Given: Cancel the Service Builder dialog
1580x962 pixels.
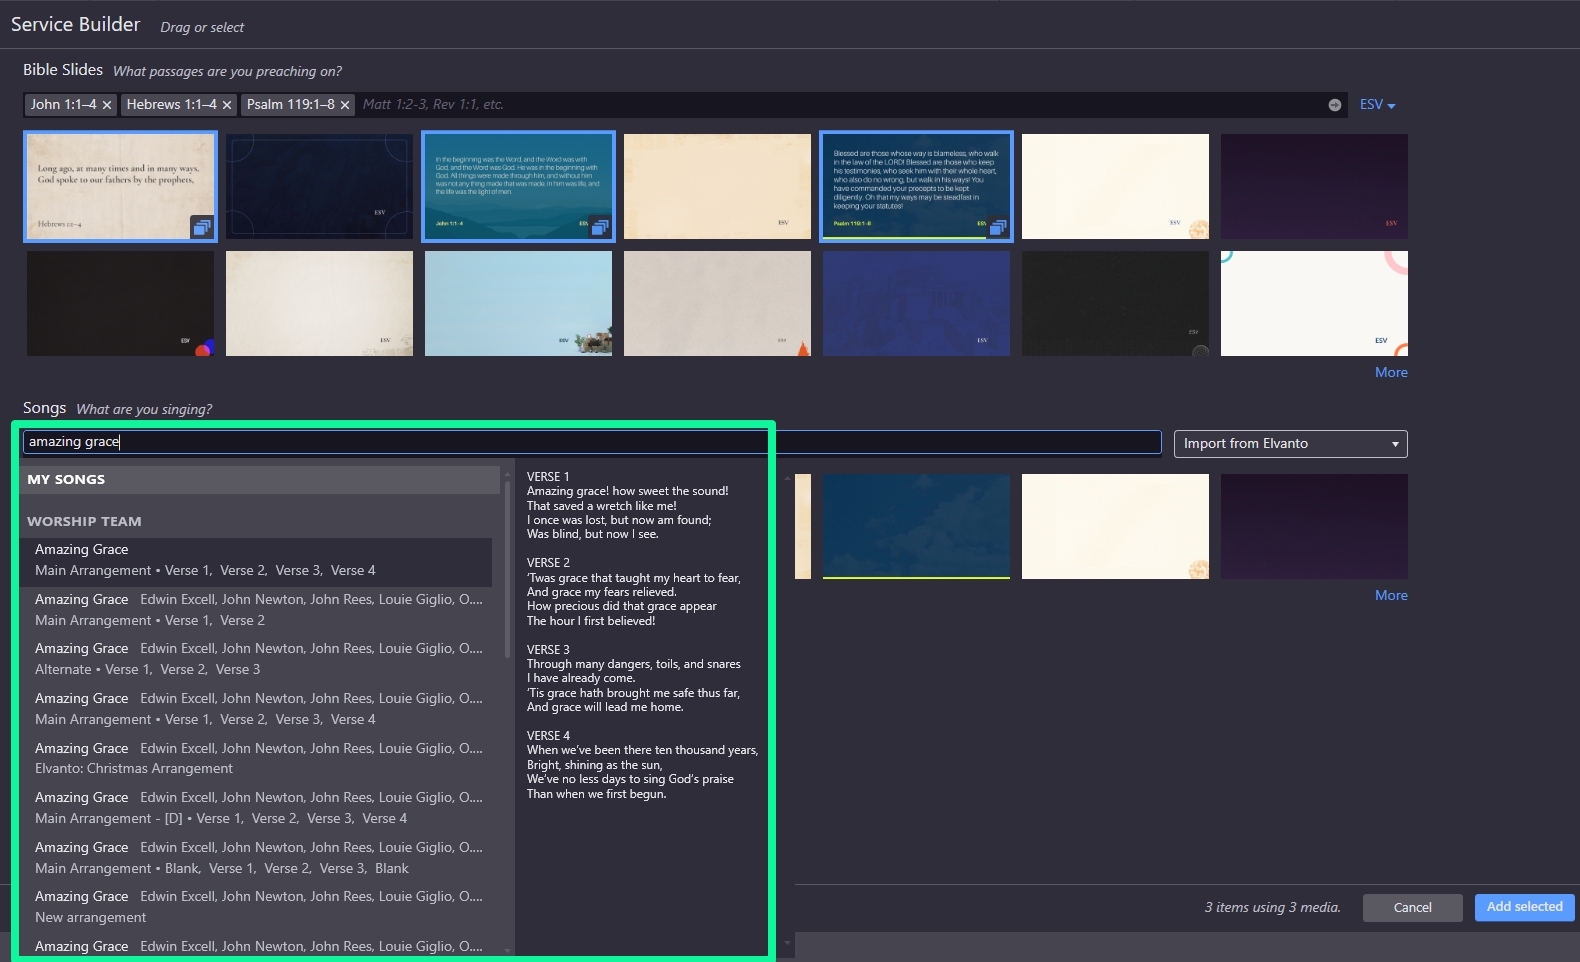Looking at the screenshot, I should click(x=1413, y=908).
